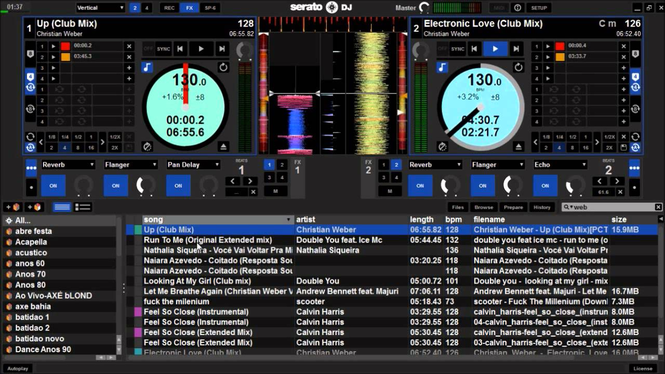
Task: Switch library to list view icon
Action: (x=83, y=207)
